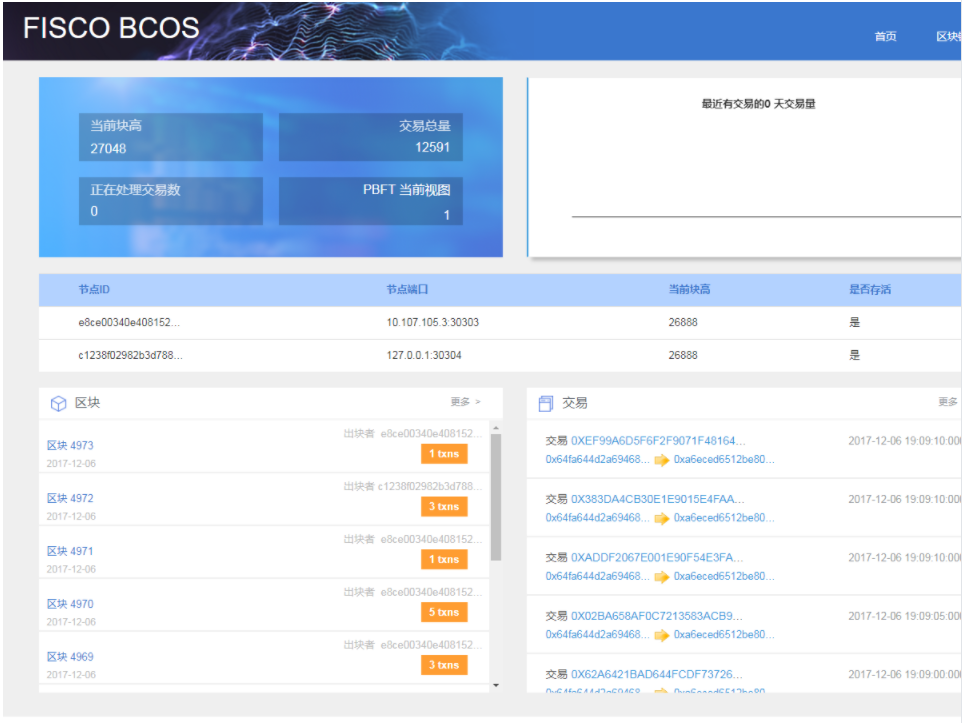Click the cube icon beside 区块 panel title
The width and height of the screenshot is (964, 723).
click(57, 403)
